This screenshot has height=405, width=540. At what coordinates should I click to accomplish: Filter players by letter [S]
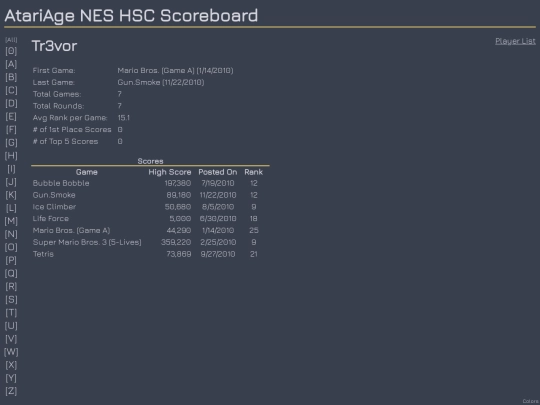coord(11,300)
